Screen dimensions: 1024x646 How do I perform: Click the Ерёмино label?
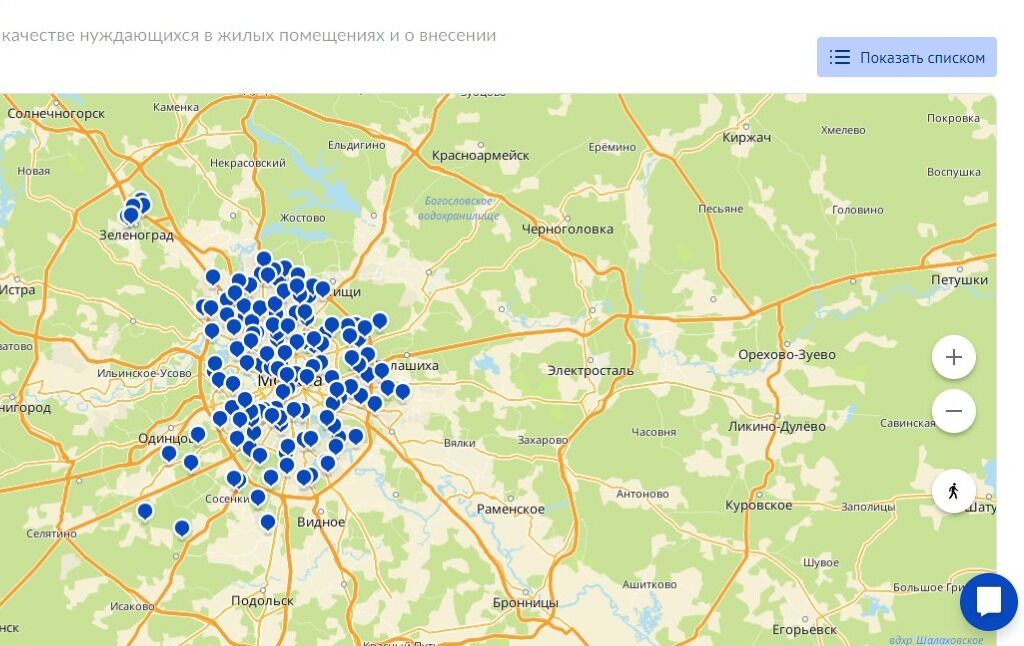click(611, 147)
